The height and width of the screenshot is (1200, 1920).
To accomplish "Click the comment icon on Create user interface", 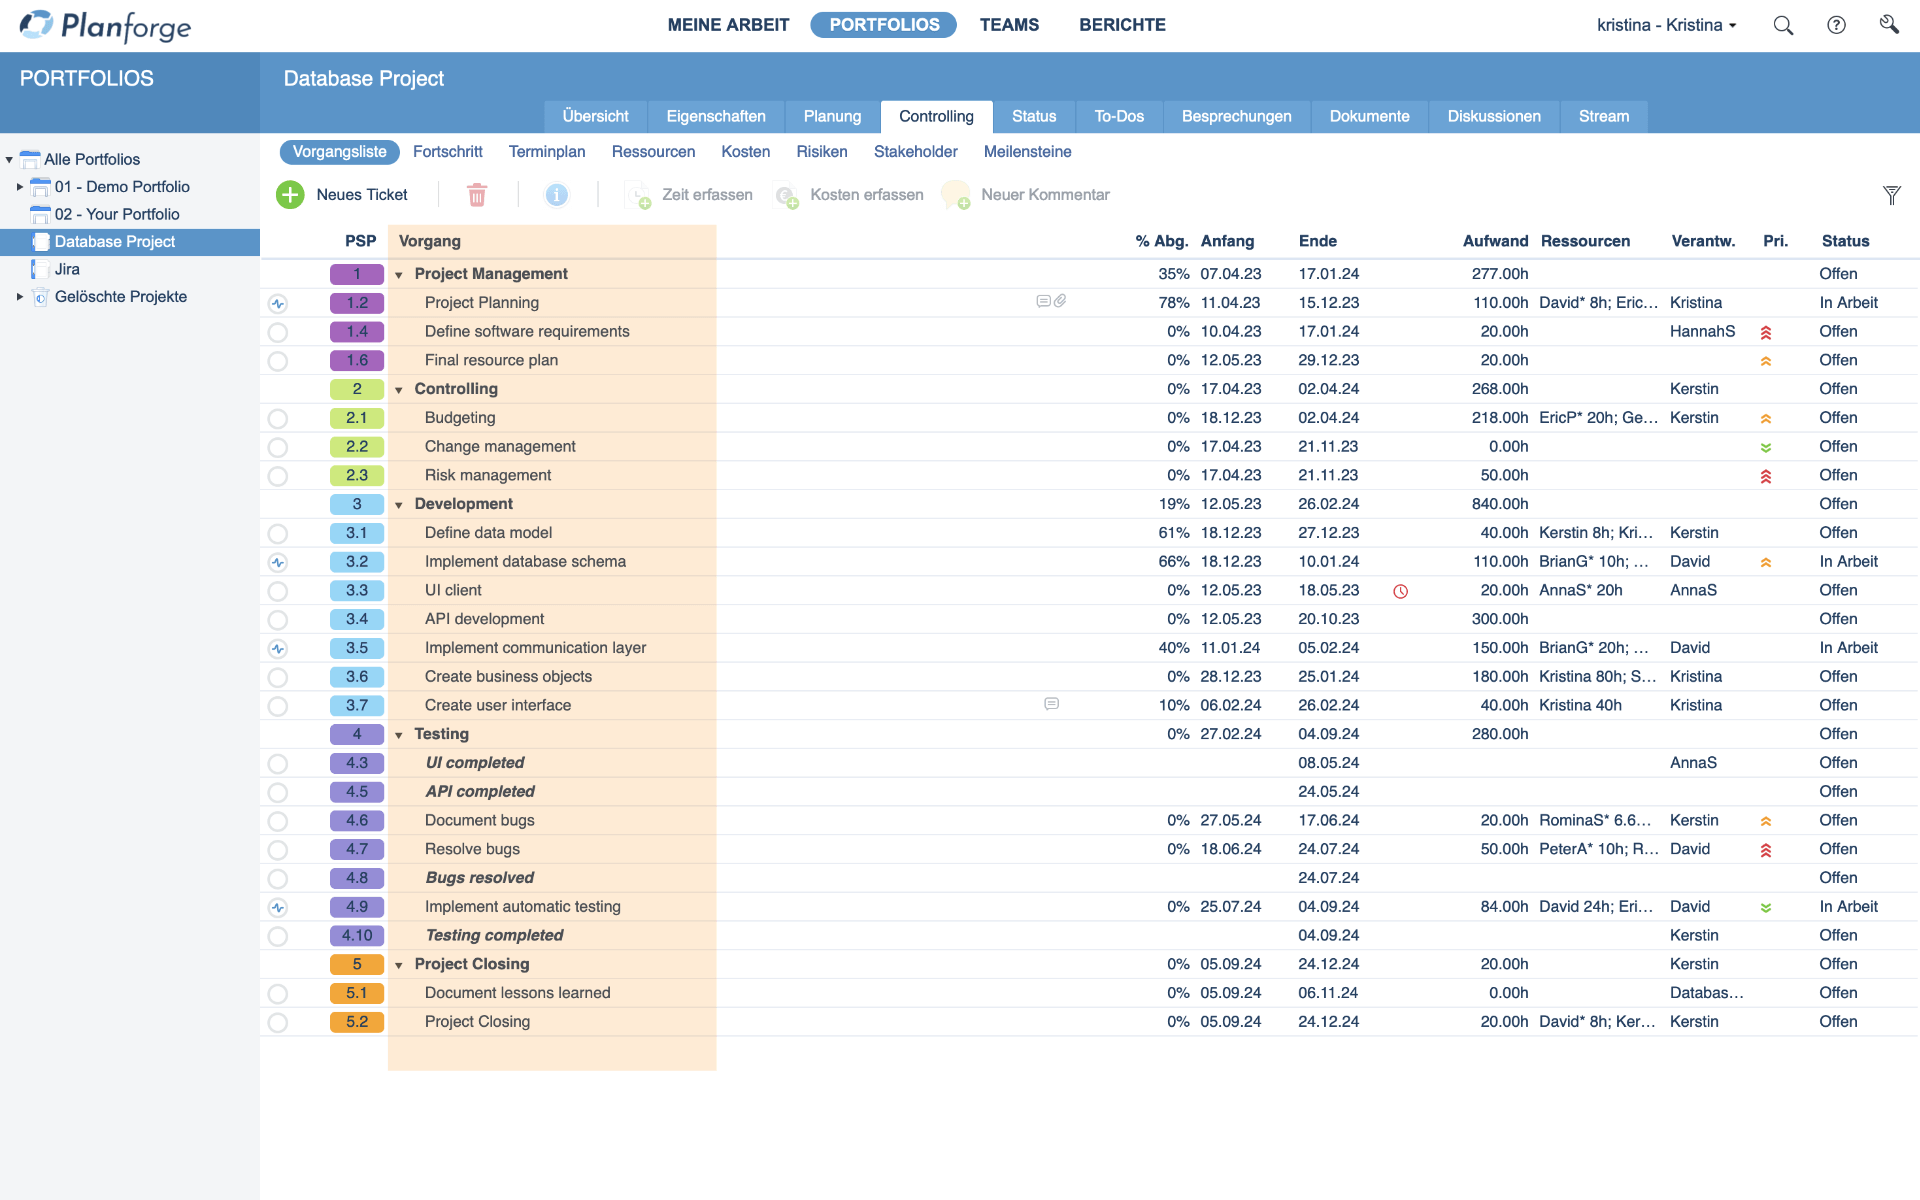I will tap(1051, 704).
